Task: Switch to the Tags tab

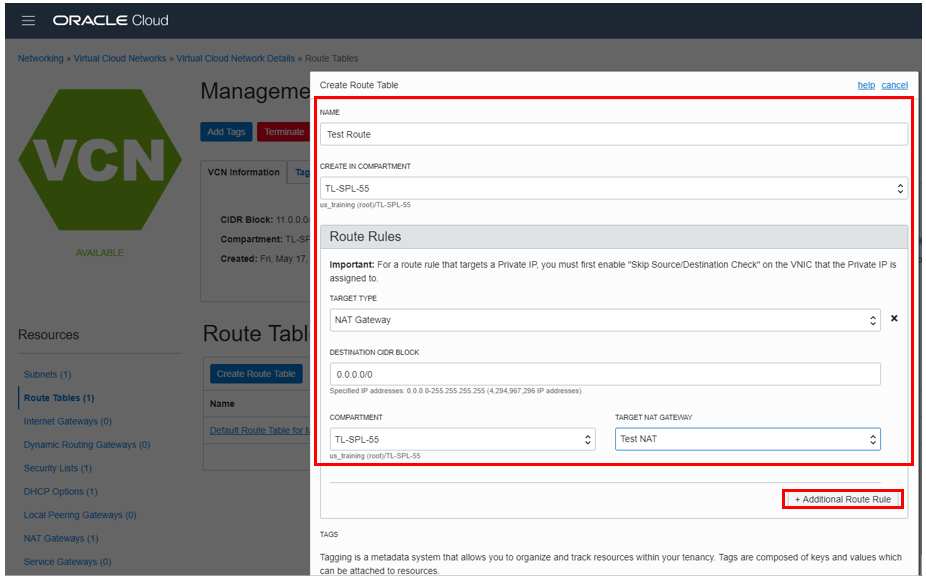Action: coord(305,172)
